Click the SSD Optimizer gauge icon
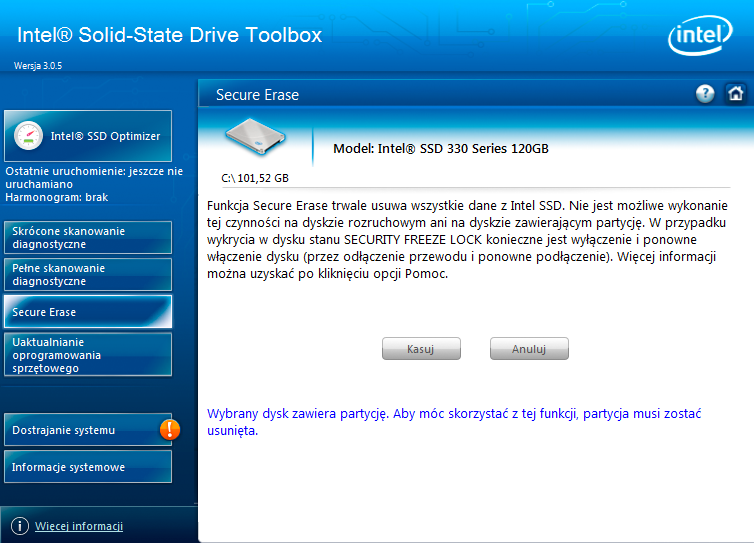This screenshot has width=754, height=543. pos(28,136)
